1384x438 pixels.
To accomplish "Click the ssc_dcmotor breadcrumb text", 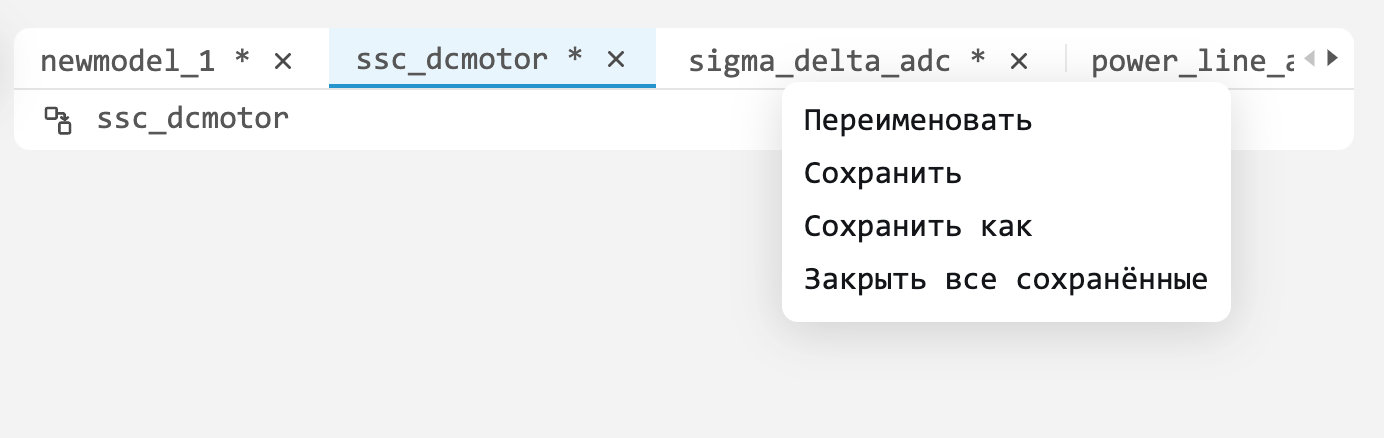I will (x=193, y=120).
